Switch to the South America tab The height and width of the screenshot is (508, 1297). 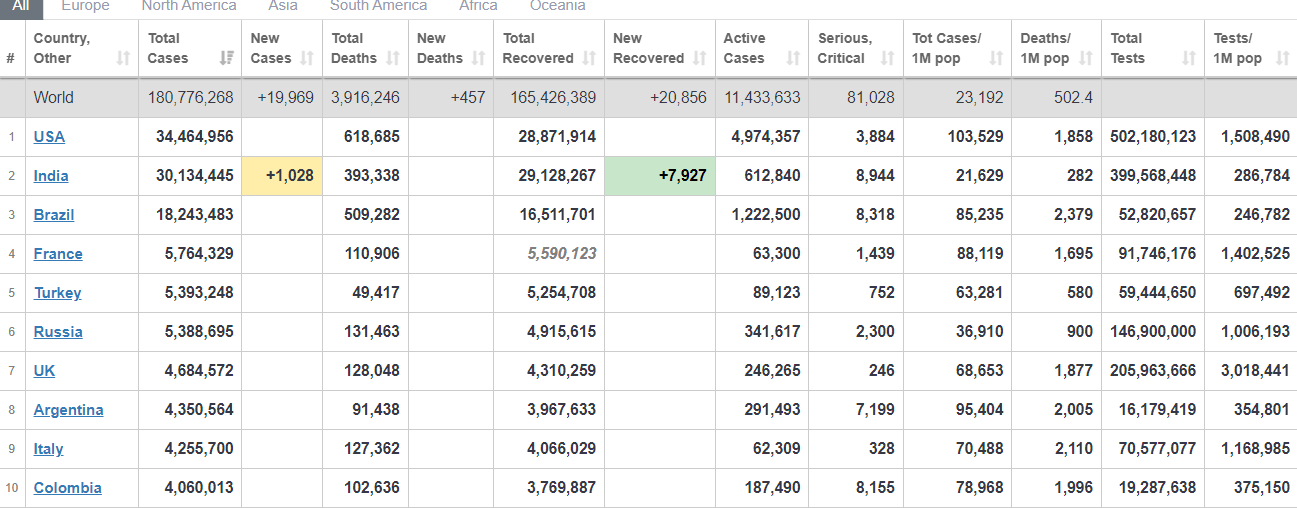378,6
